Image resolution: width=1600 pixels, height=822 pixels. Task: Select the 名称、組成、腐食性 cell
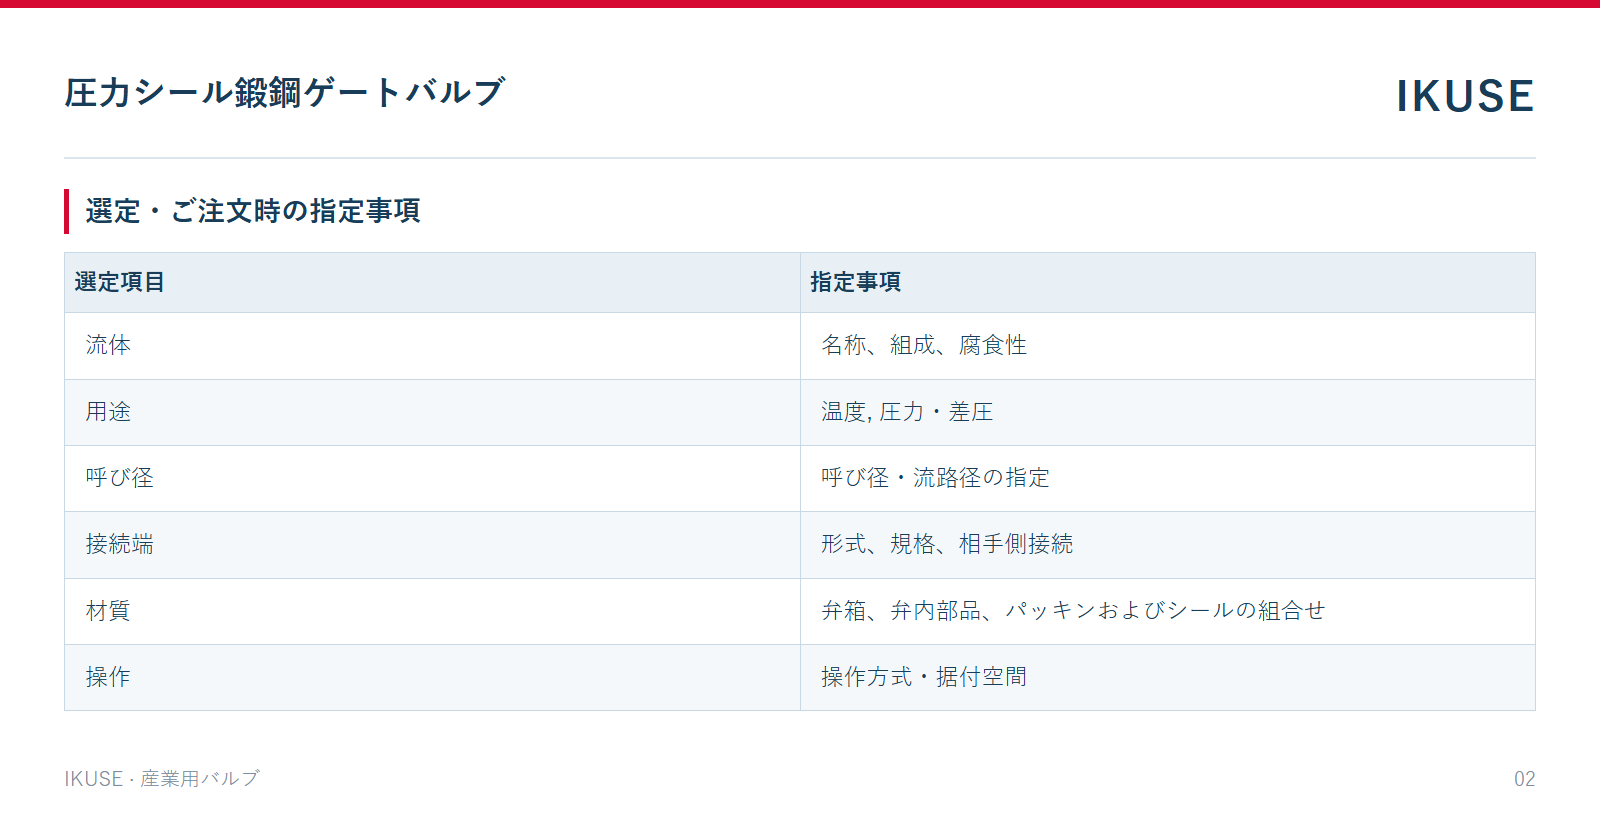click(1168, 346)
